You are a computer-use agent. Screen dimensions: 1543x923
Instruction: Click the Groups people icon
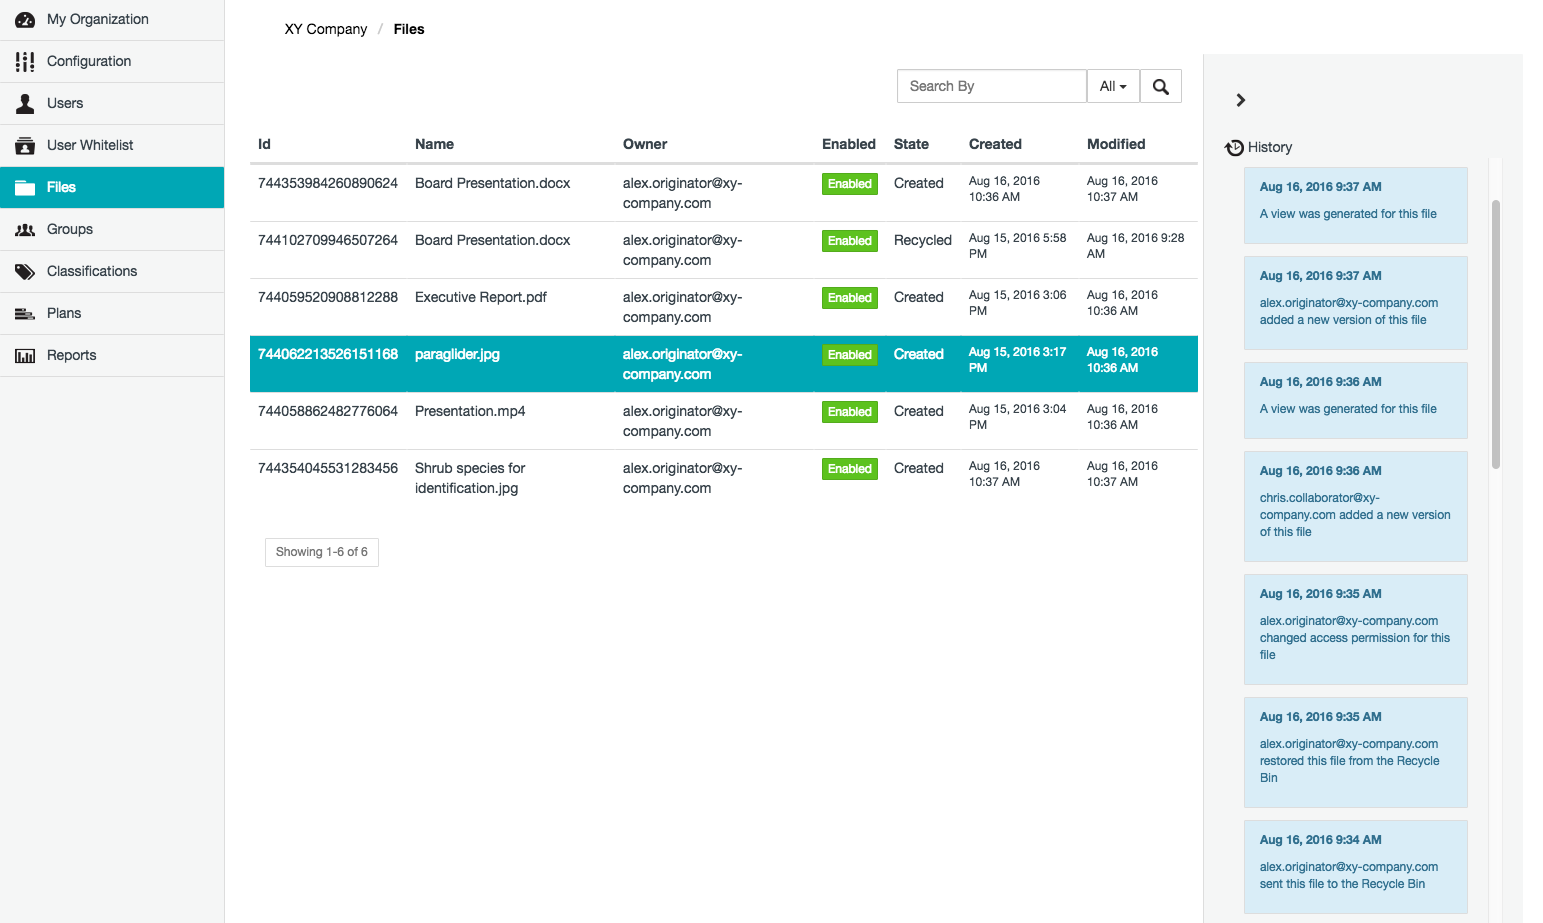[25, 230]
